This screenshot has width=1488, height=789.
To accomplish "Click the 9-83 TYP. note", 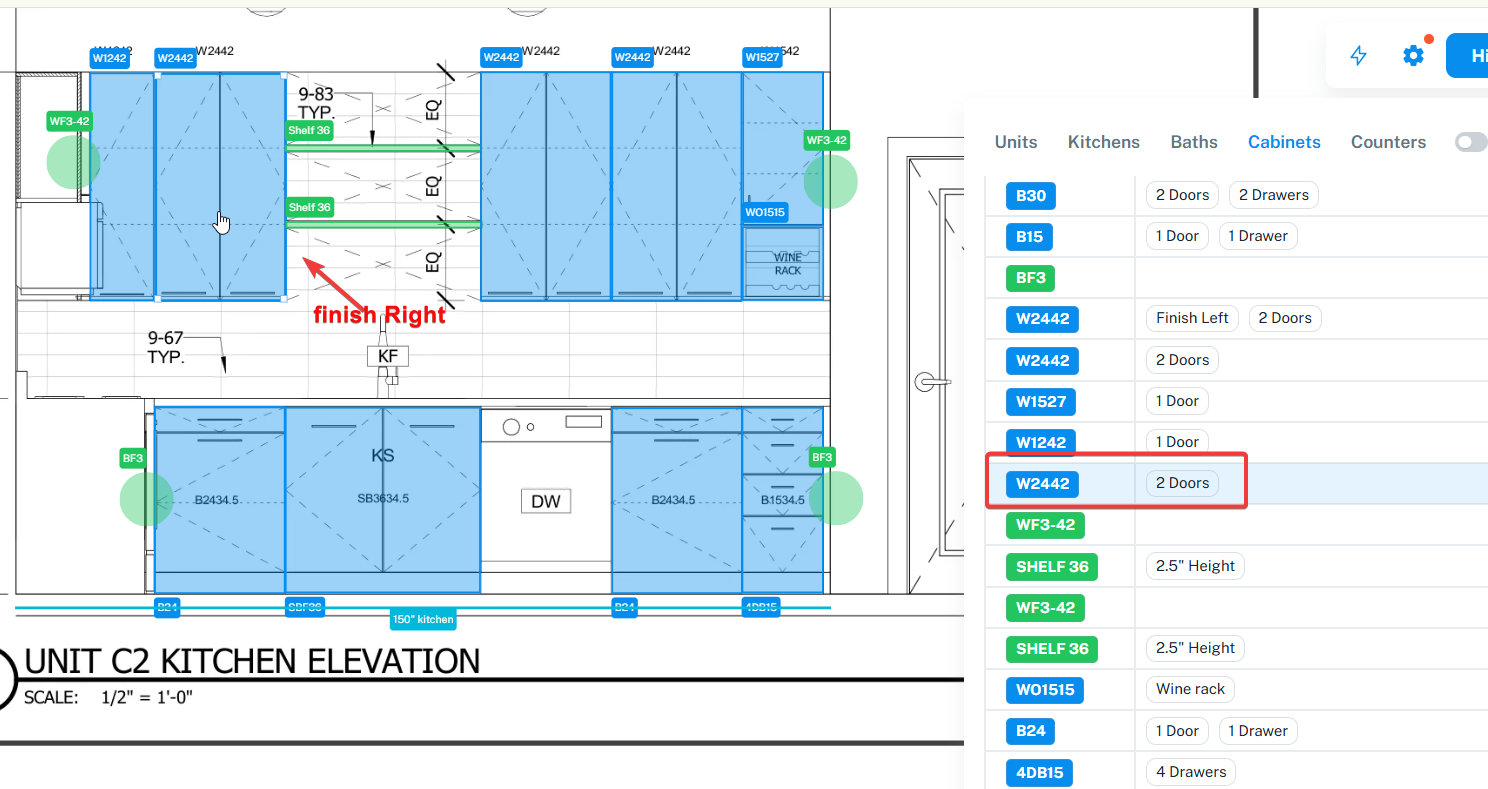I will click(x=316, y=103).
